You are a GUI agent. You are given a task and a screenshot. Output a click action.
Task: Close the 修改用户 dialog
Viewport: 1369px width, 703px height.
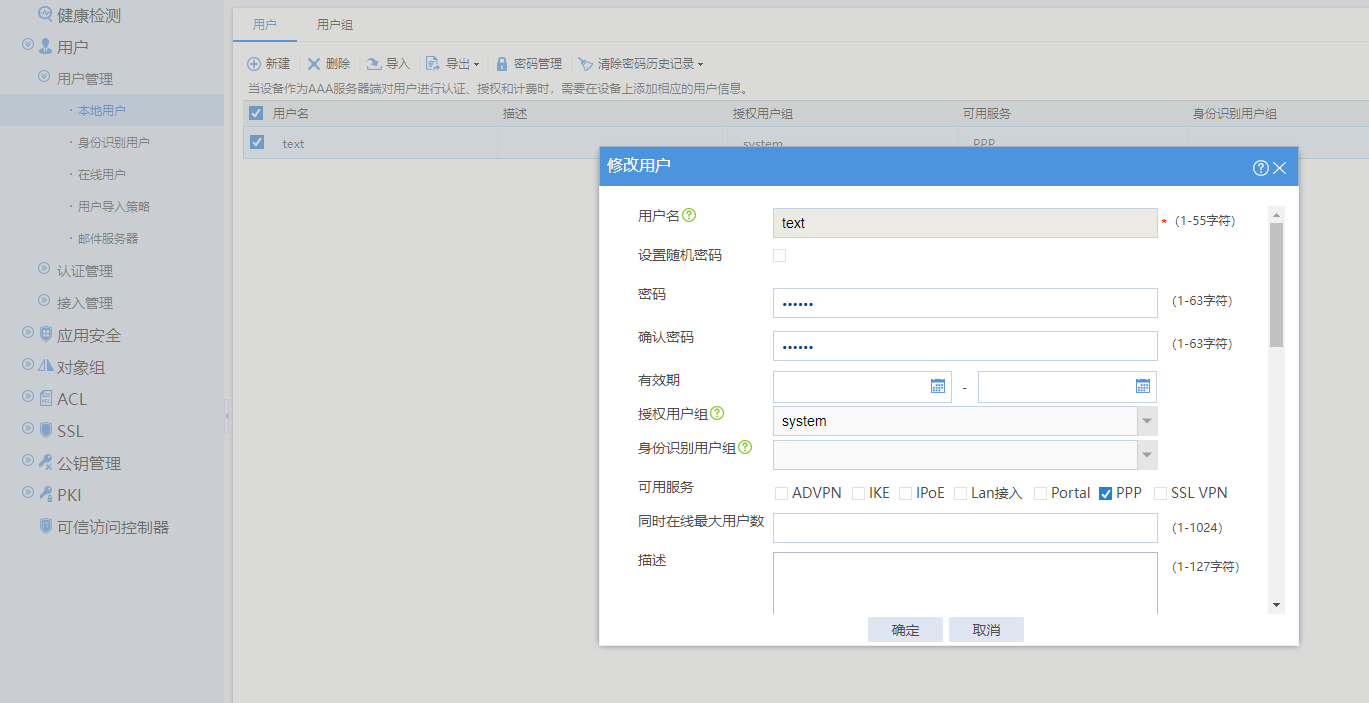click(1279, 167)
